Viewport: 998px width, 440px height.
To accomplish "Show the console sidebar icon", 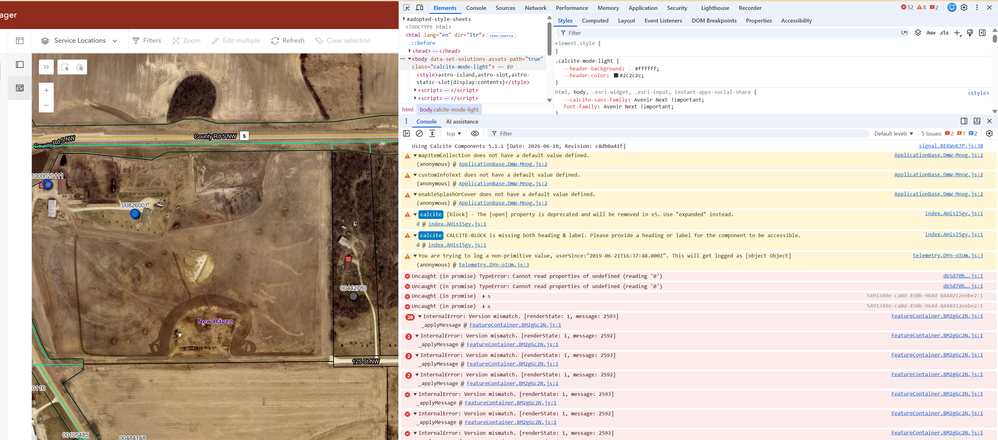I will click(407, 134).
